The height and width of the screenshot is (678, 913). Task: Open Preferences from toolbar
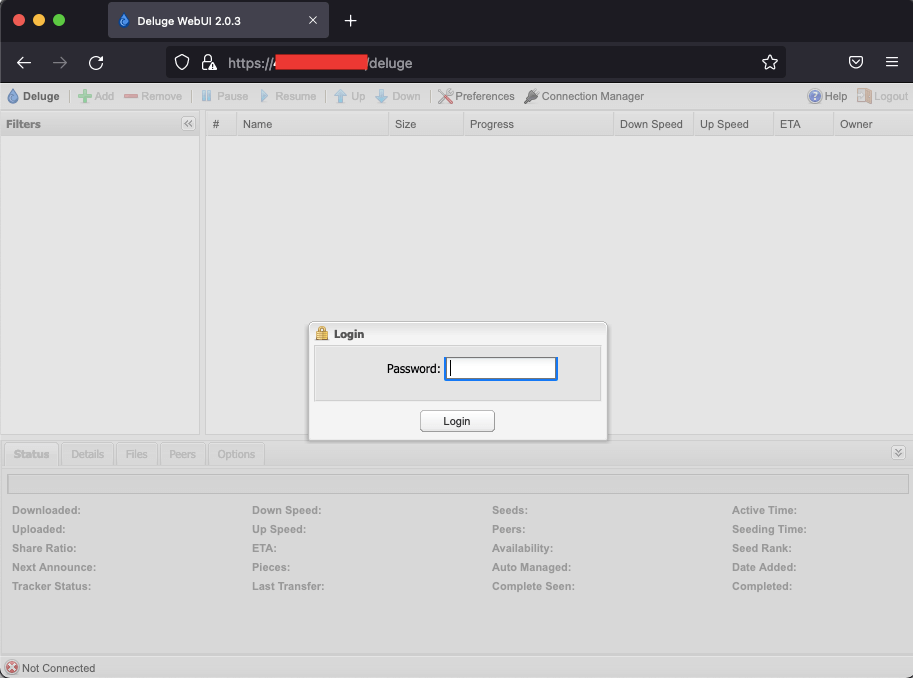coord(476,96)
